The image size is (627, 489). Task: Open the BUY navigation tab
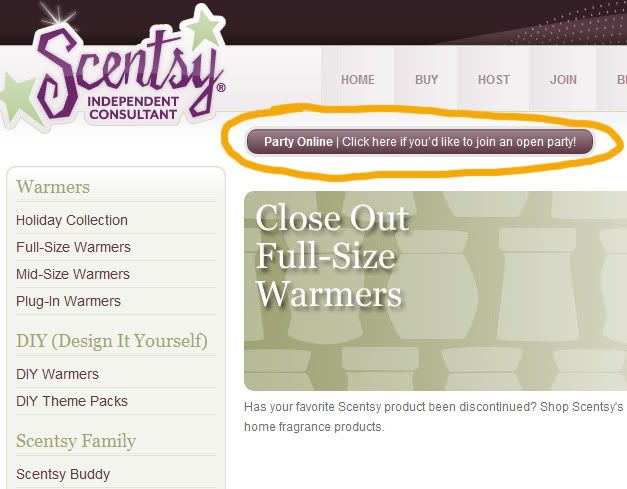click(x=426, y=80)
